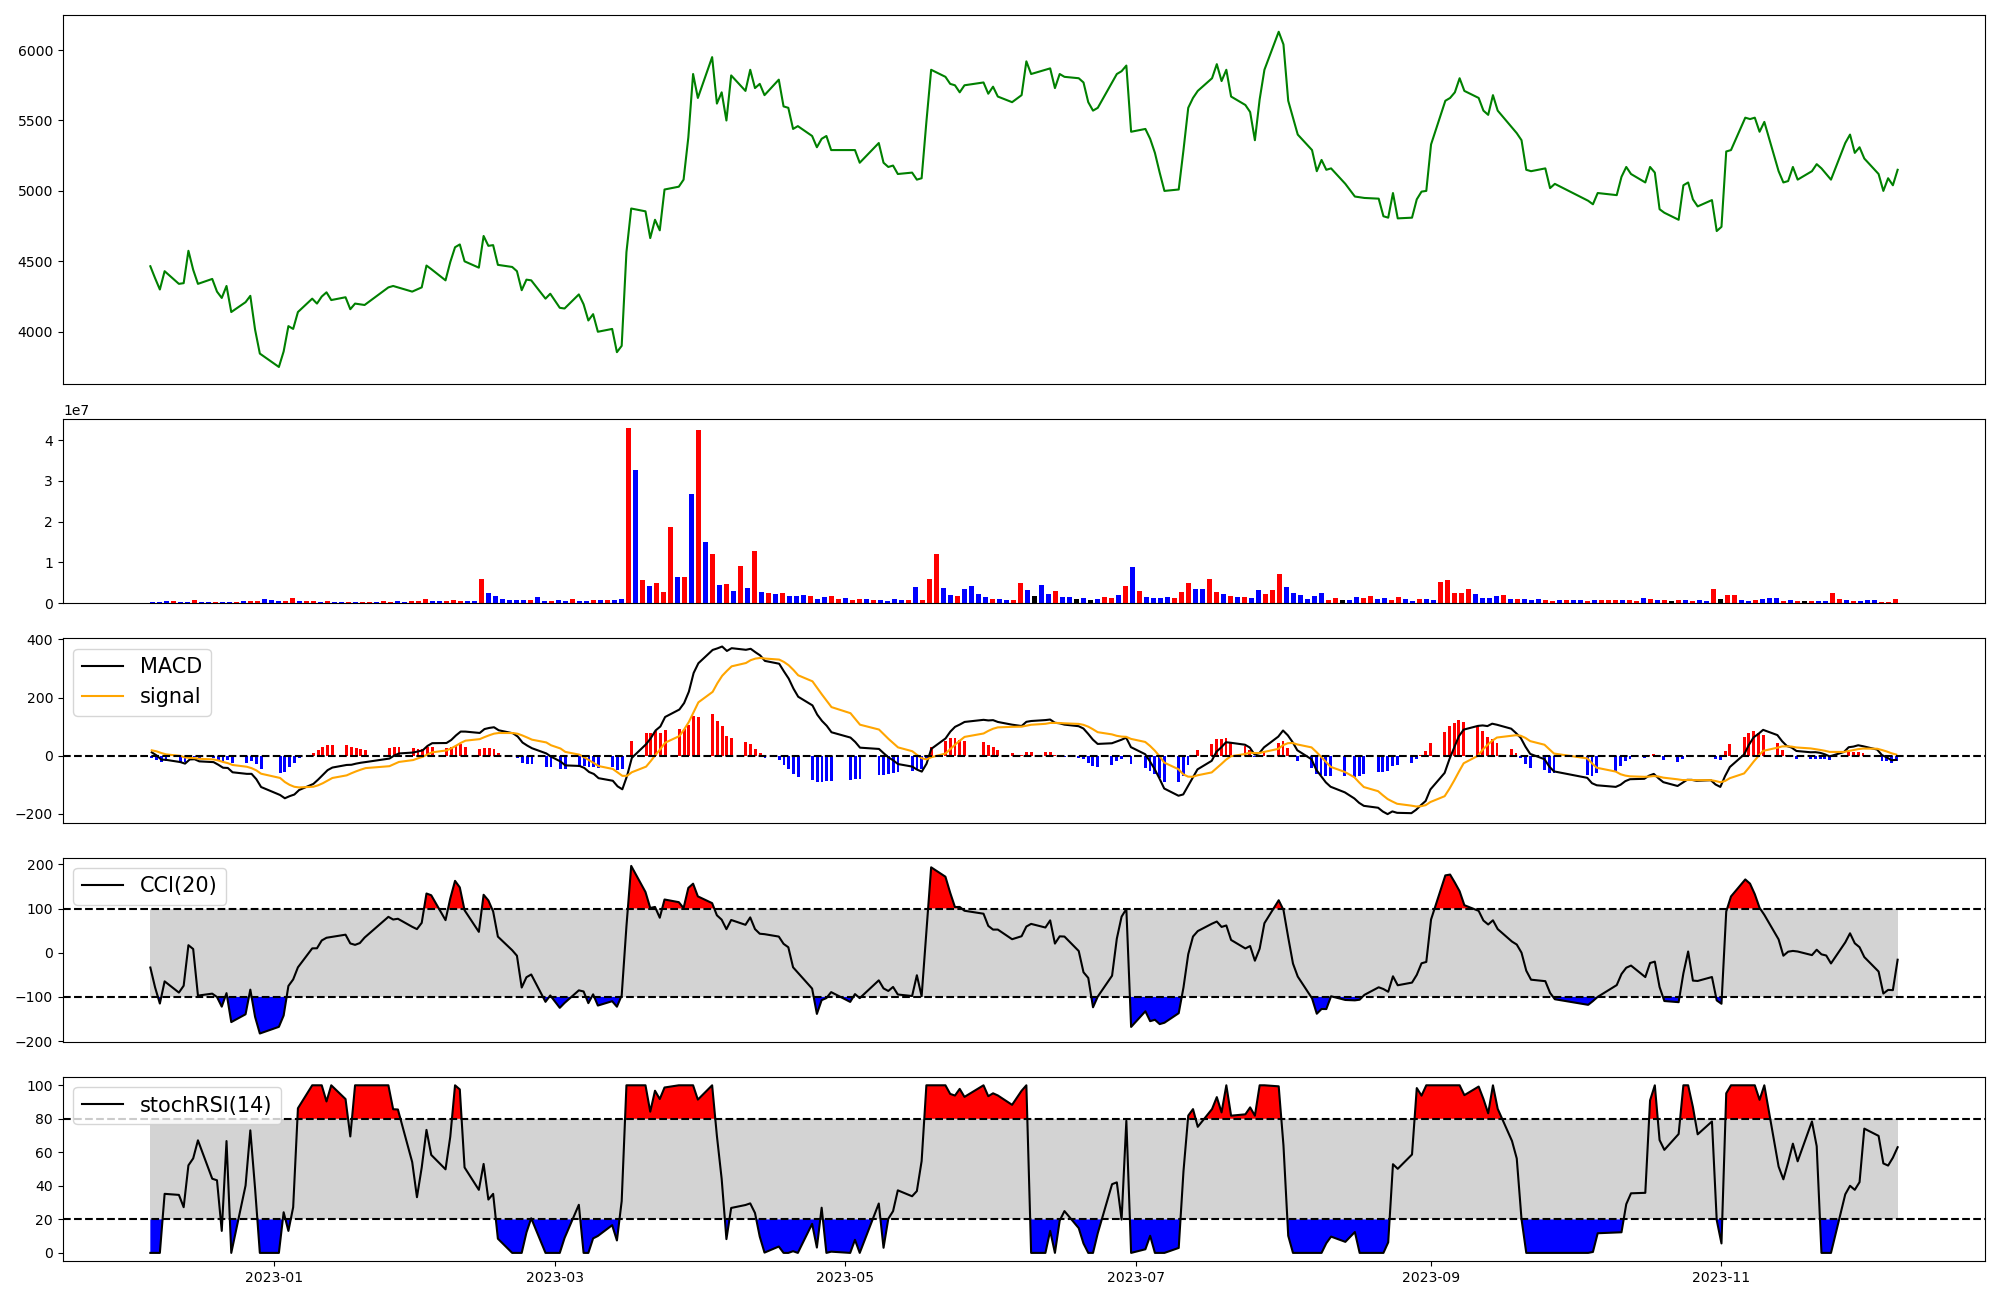Click the -200 tick on the CCI axis
The width and height of the screenshot is (2000, 1300).
[34, 1042]
